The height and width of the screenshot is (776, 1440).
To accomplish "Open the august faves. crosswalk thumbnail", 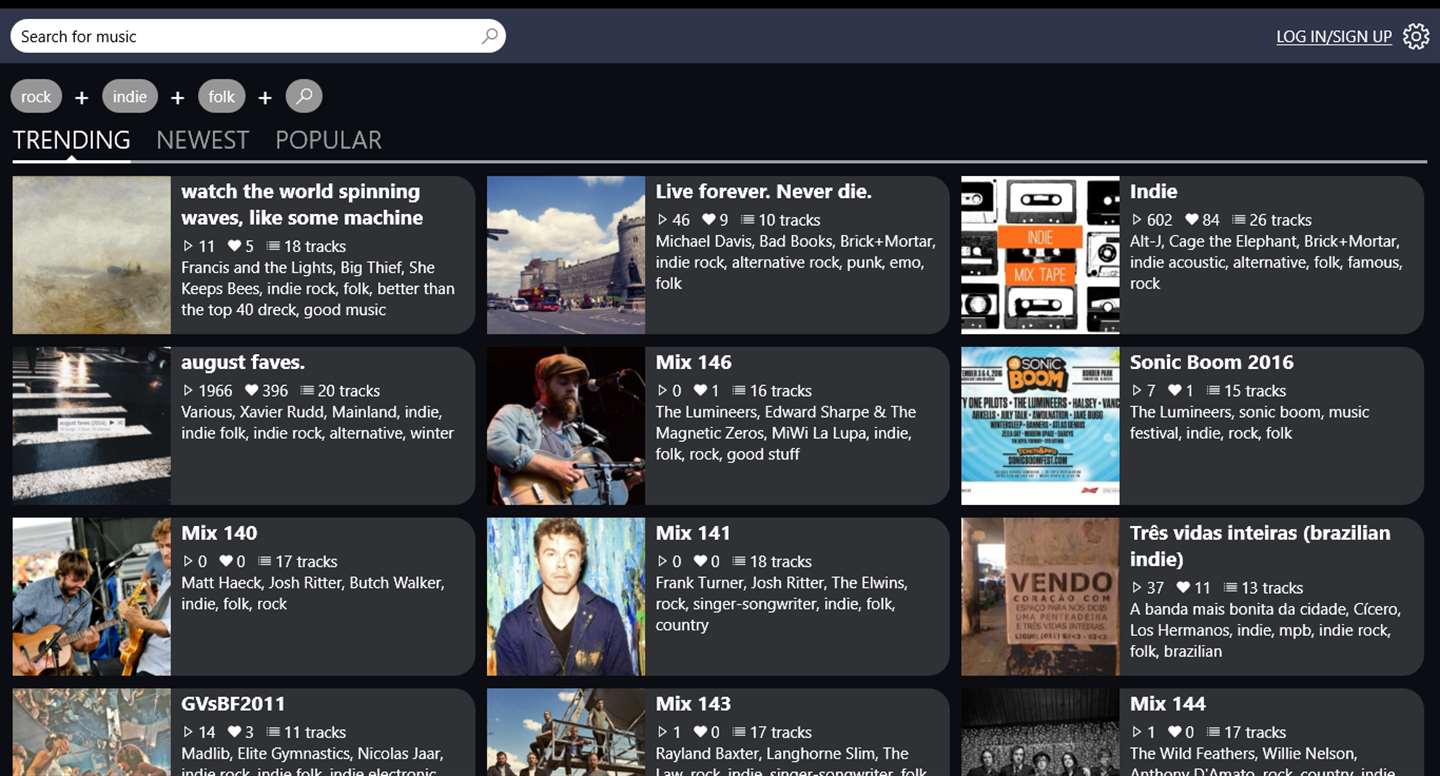I will click(x=92, y=426).
